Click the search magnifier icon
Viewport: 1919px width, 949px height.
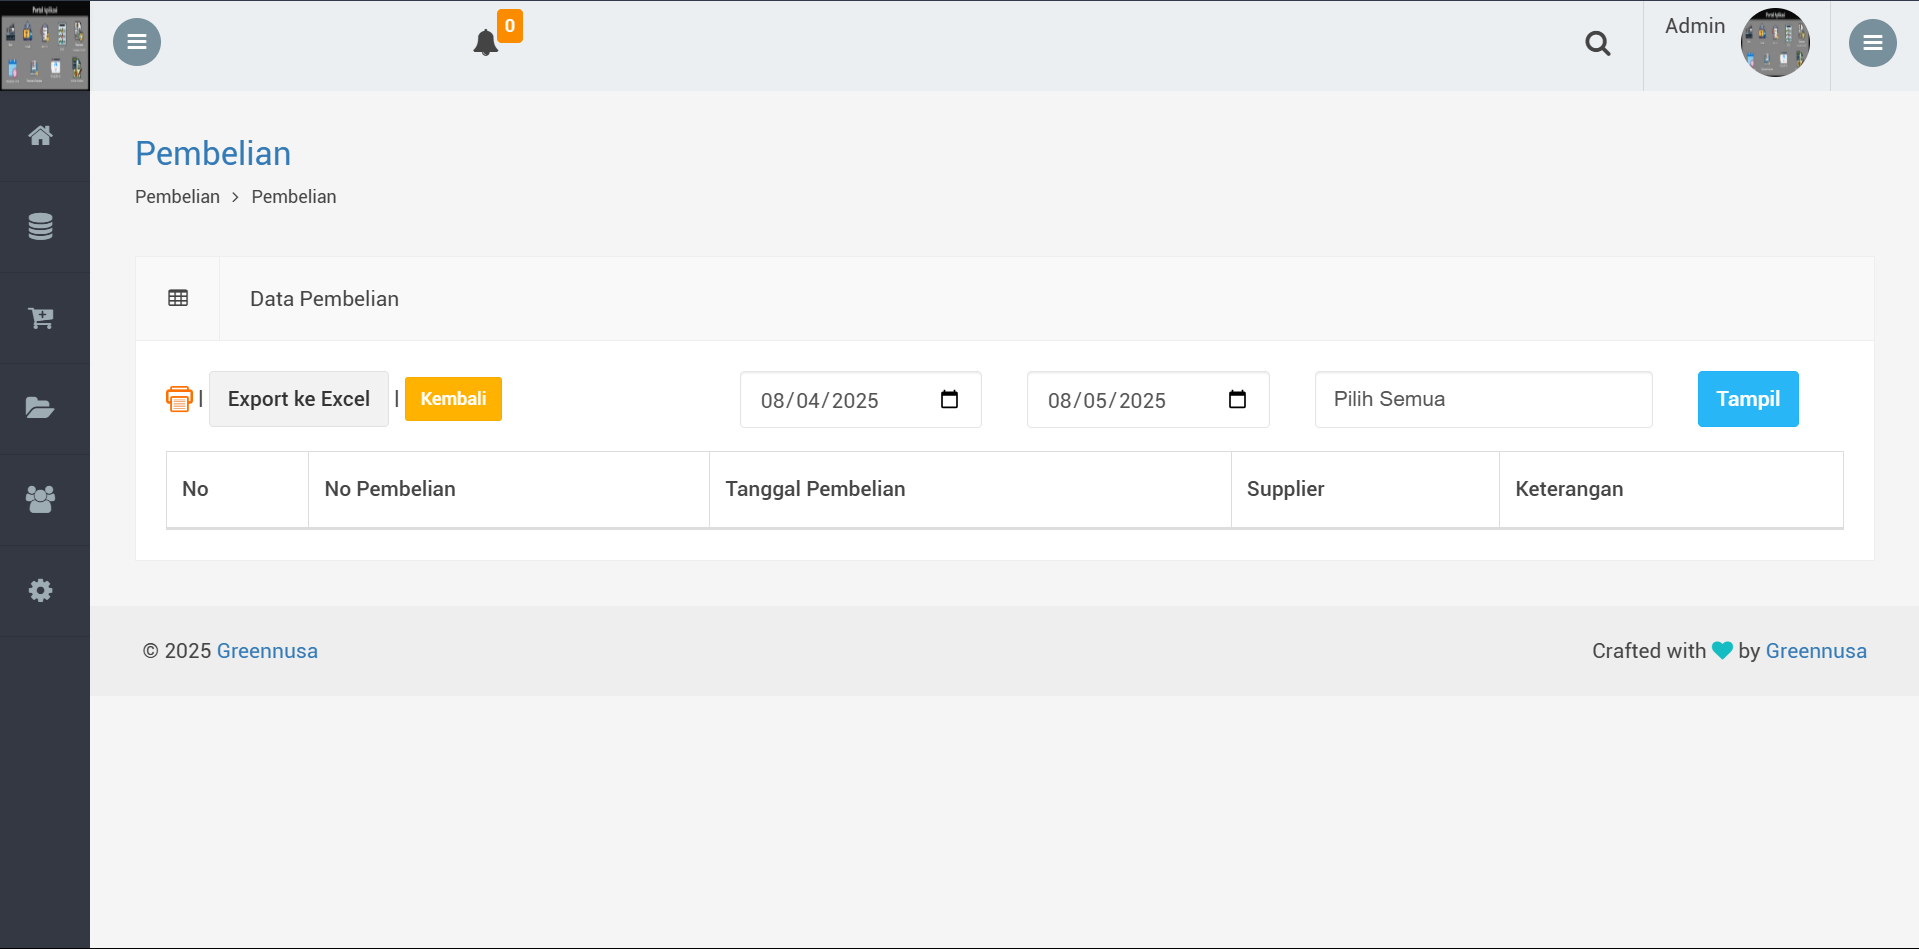pos(1597,43)
